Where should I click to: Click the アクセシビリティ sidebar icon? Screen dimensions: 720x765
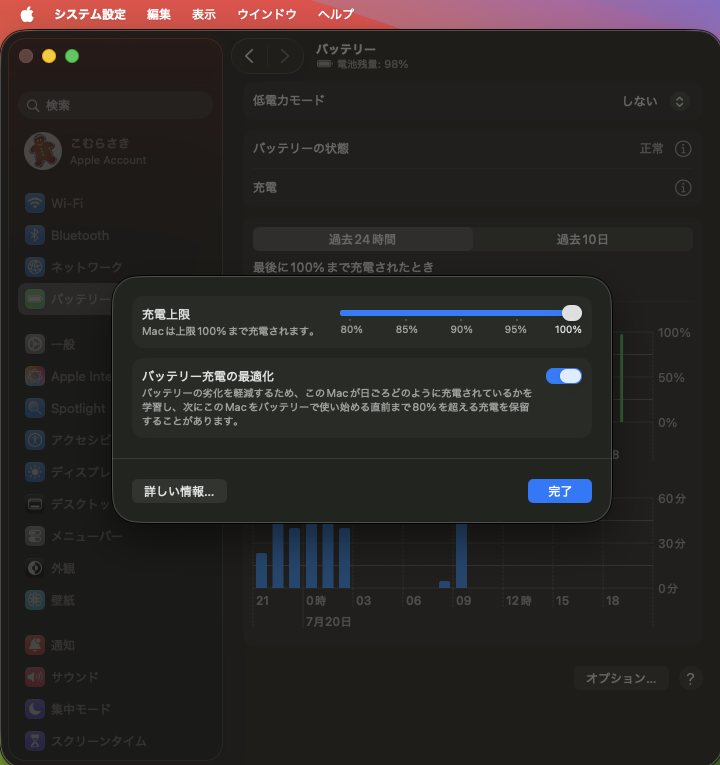click(x=35, y=440)
